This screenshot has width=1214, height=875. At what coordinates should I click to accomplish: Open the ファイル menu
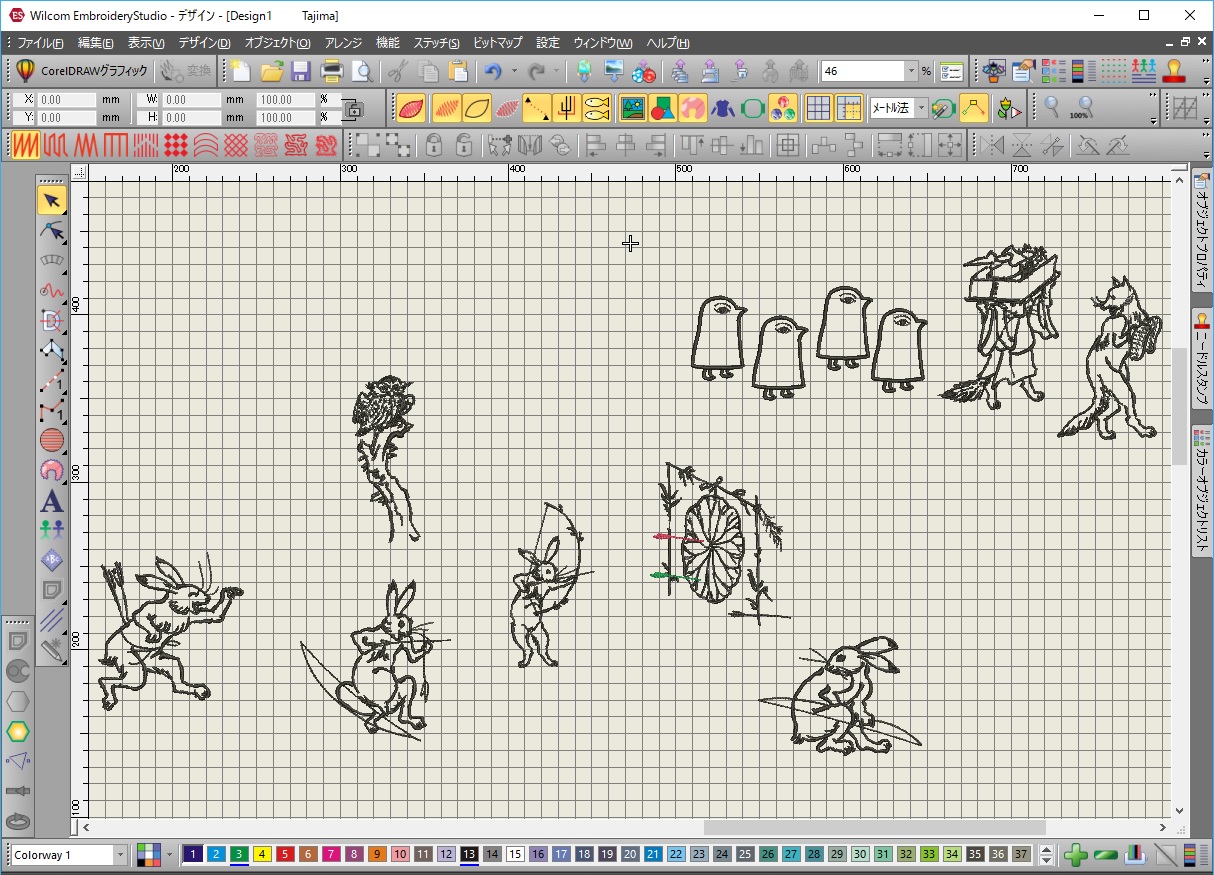click(x=40, y=43)
